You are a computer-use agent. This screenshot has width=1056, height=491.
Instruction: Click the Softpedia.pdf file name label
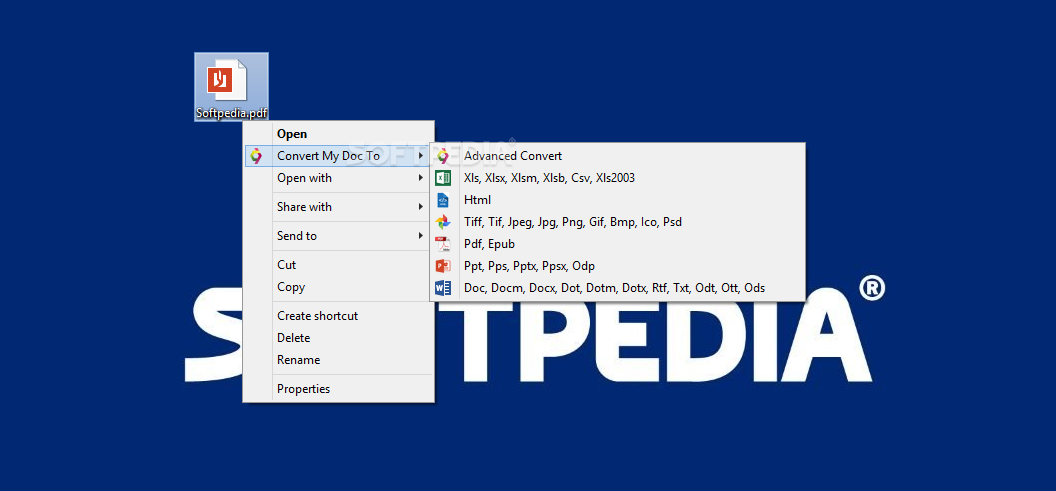click(x=232, y=114)
